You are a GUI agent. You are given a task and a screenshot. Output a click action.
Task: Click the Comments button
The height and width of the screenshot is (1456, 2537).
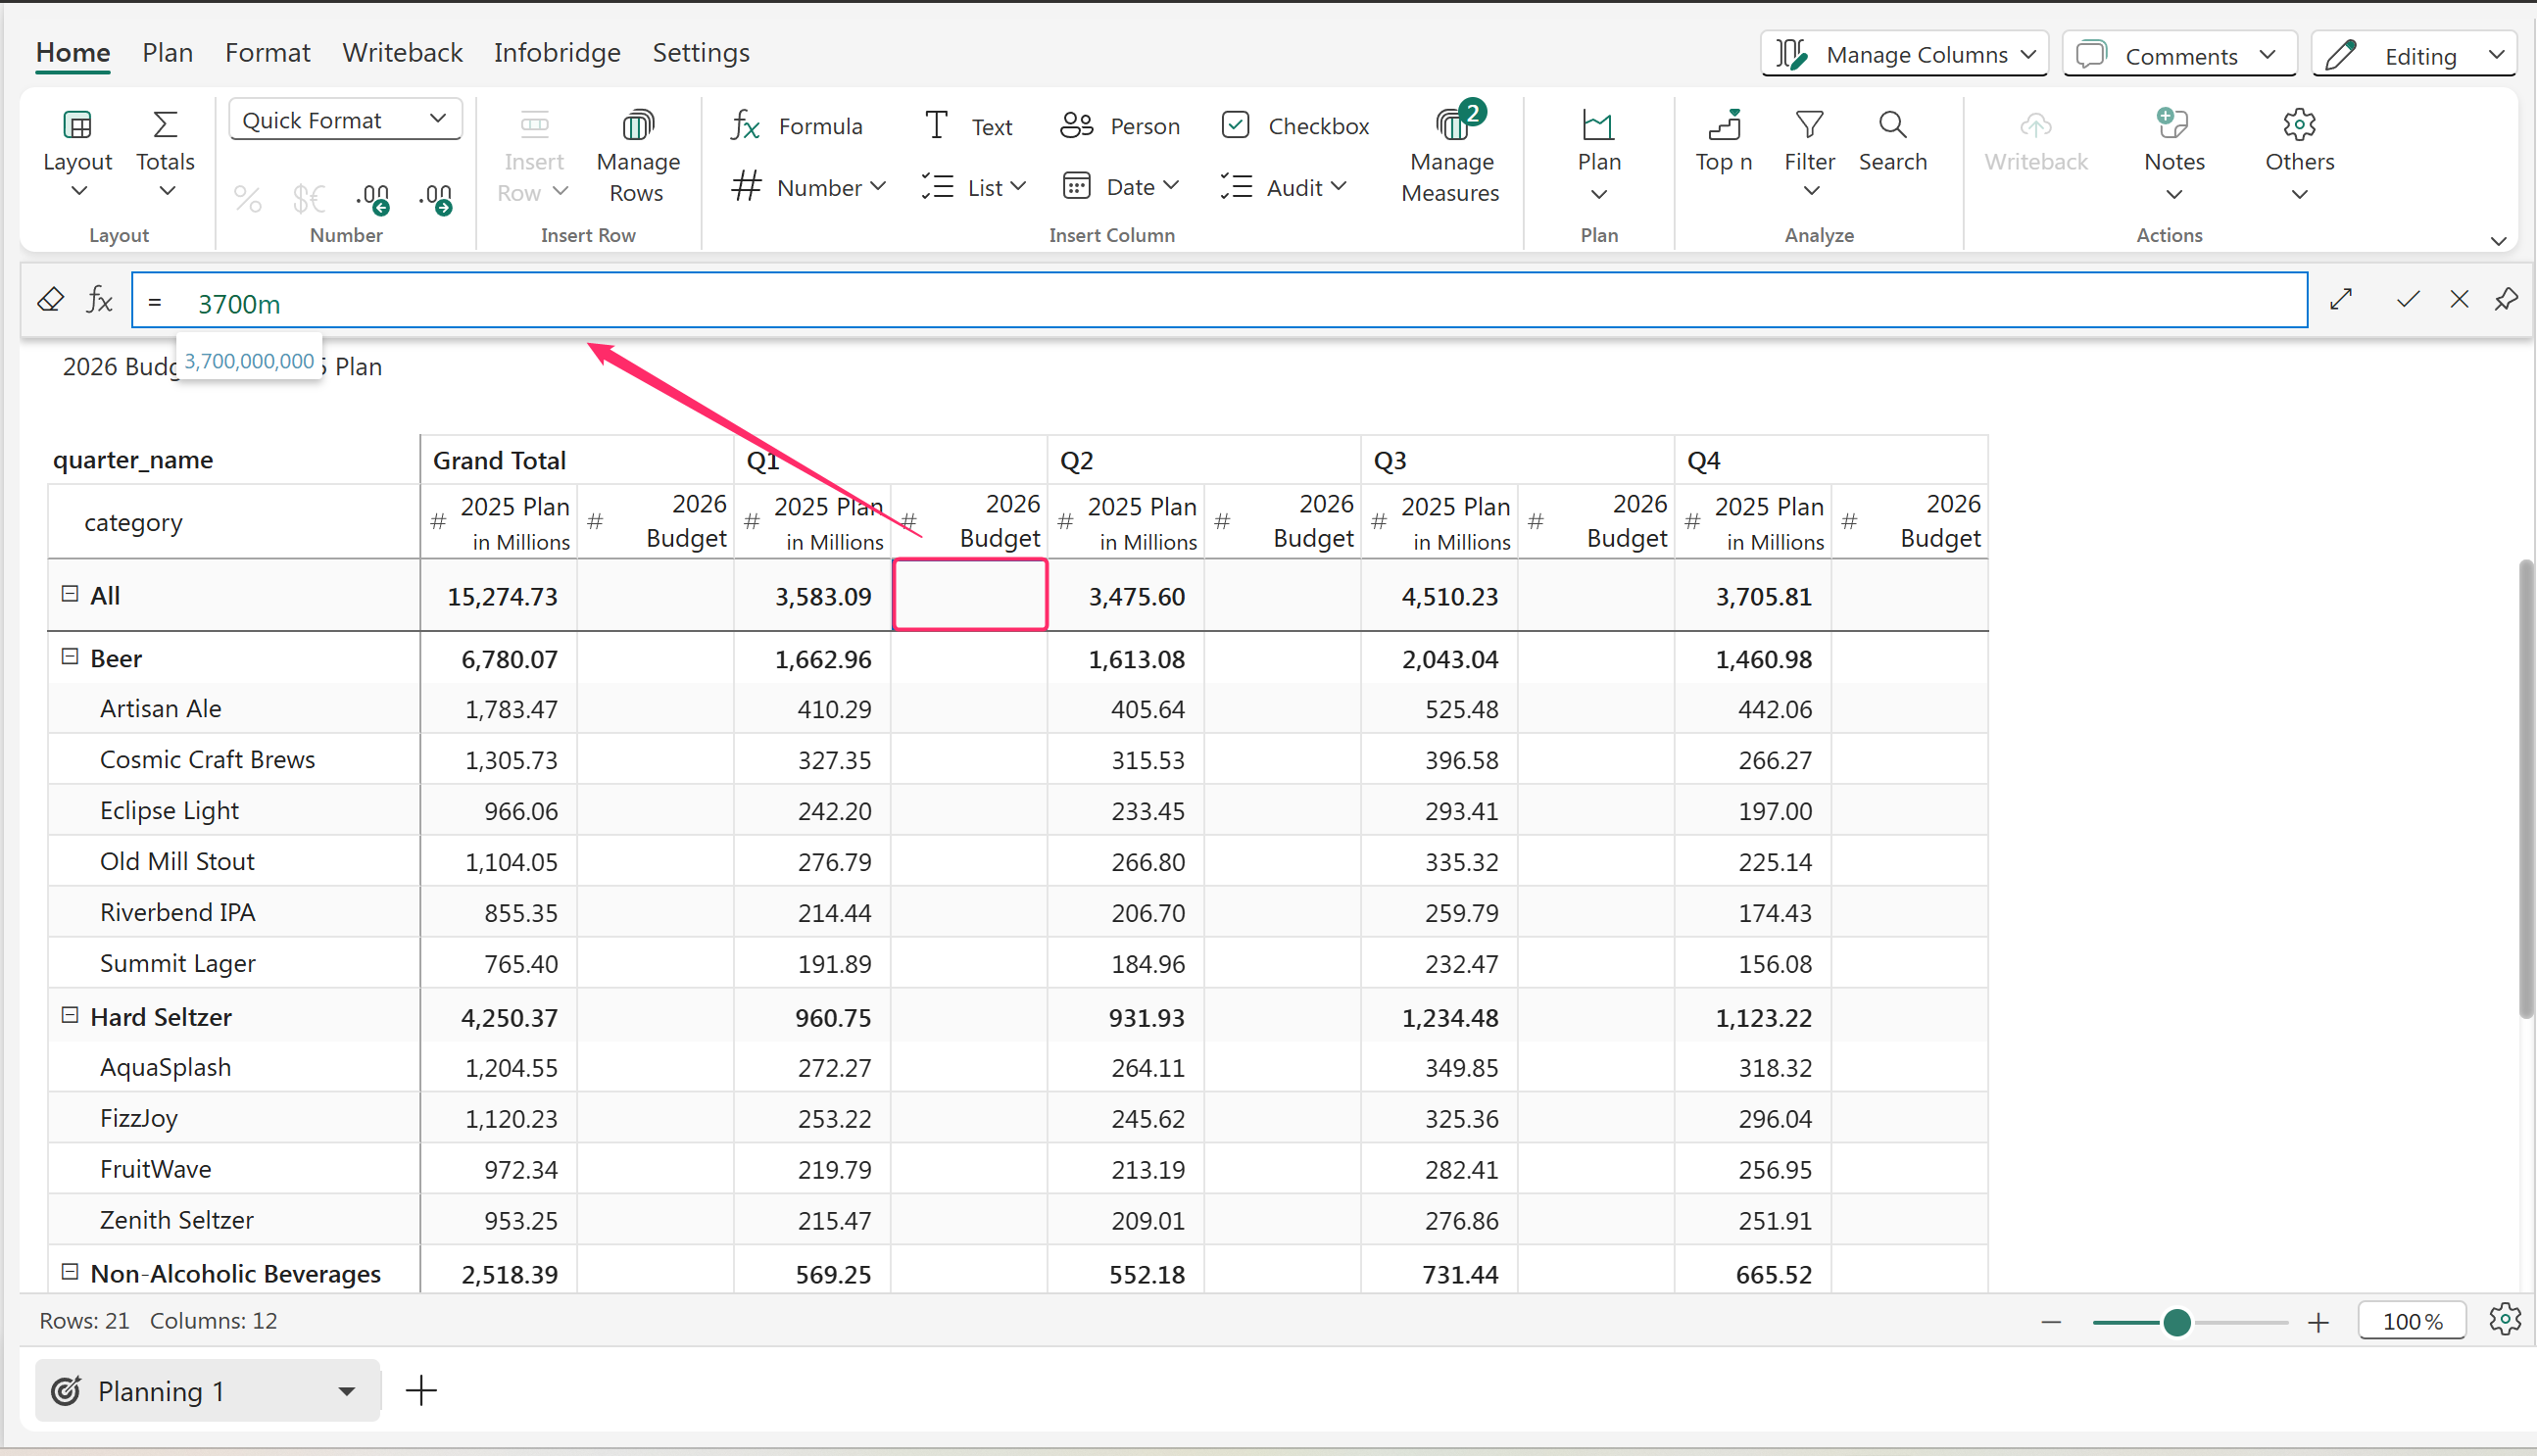tap(2178, 55)
